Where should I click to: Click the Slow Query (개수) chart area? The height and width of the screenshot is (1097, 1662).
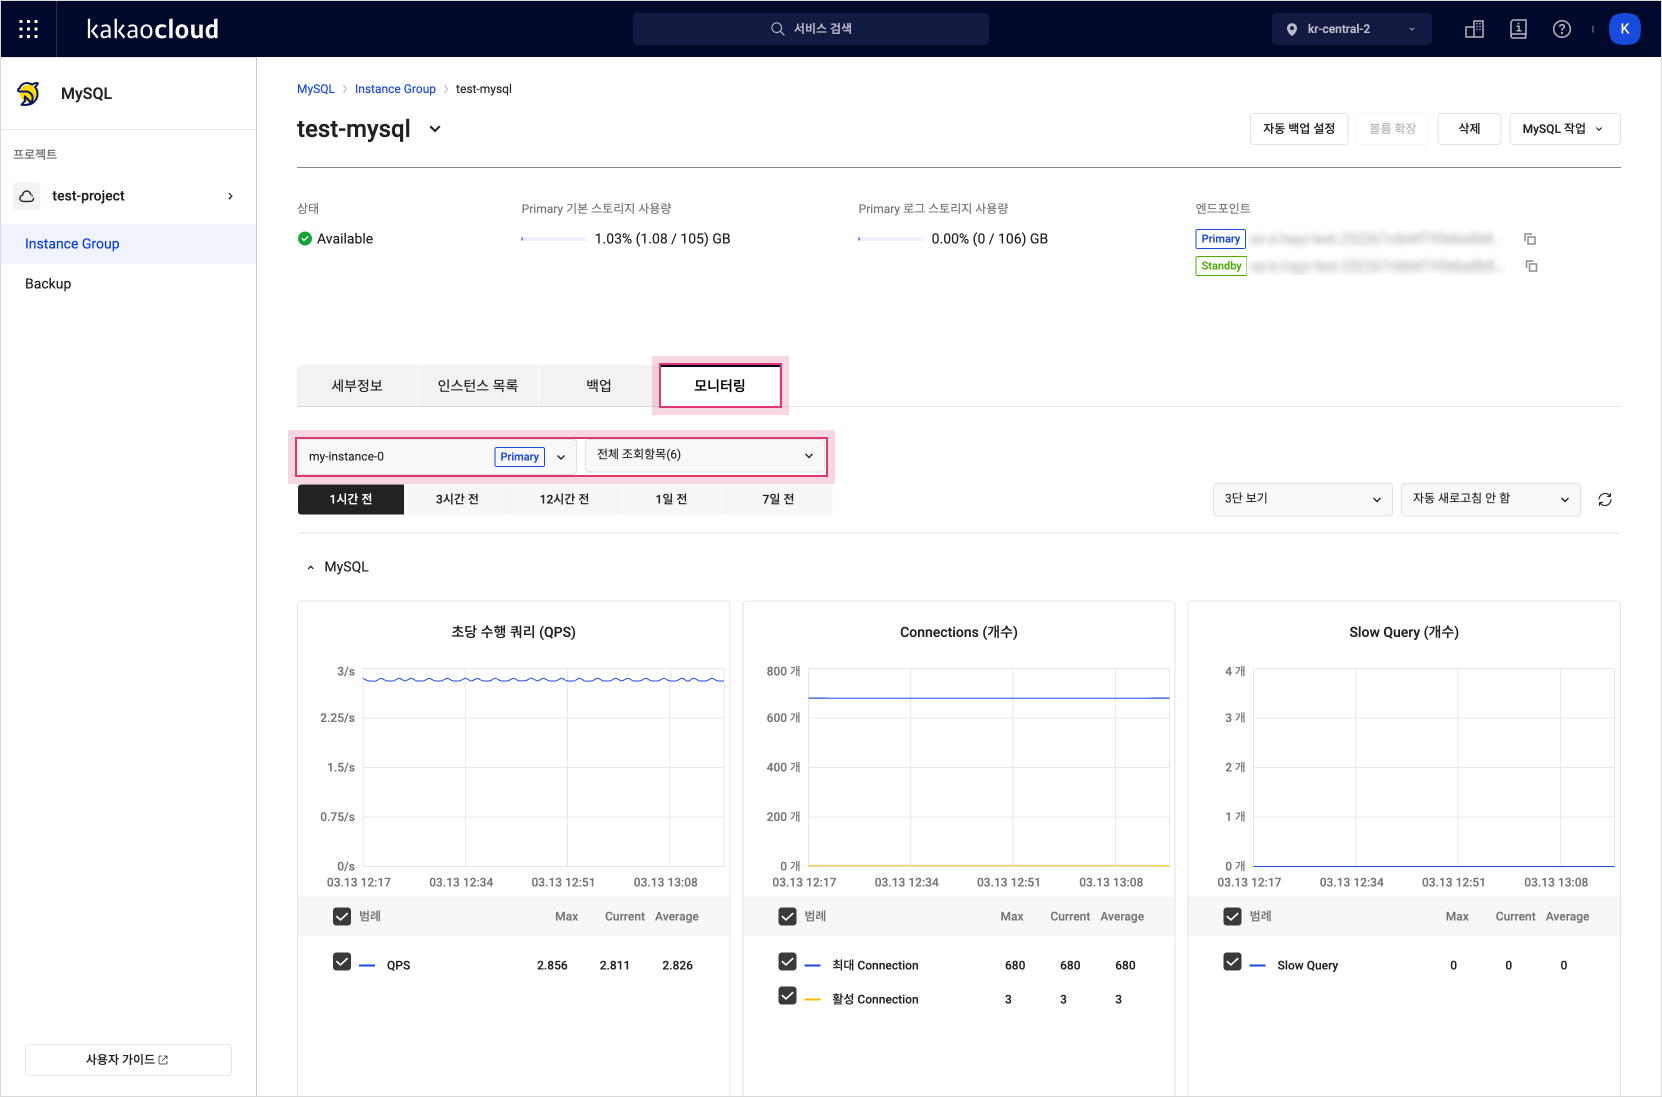(x=1434, y=767)
